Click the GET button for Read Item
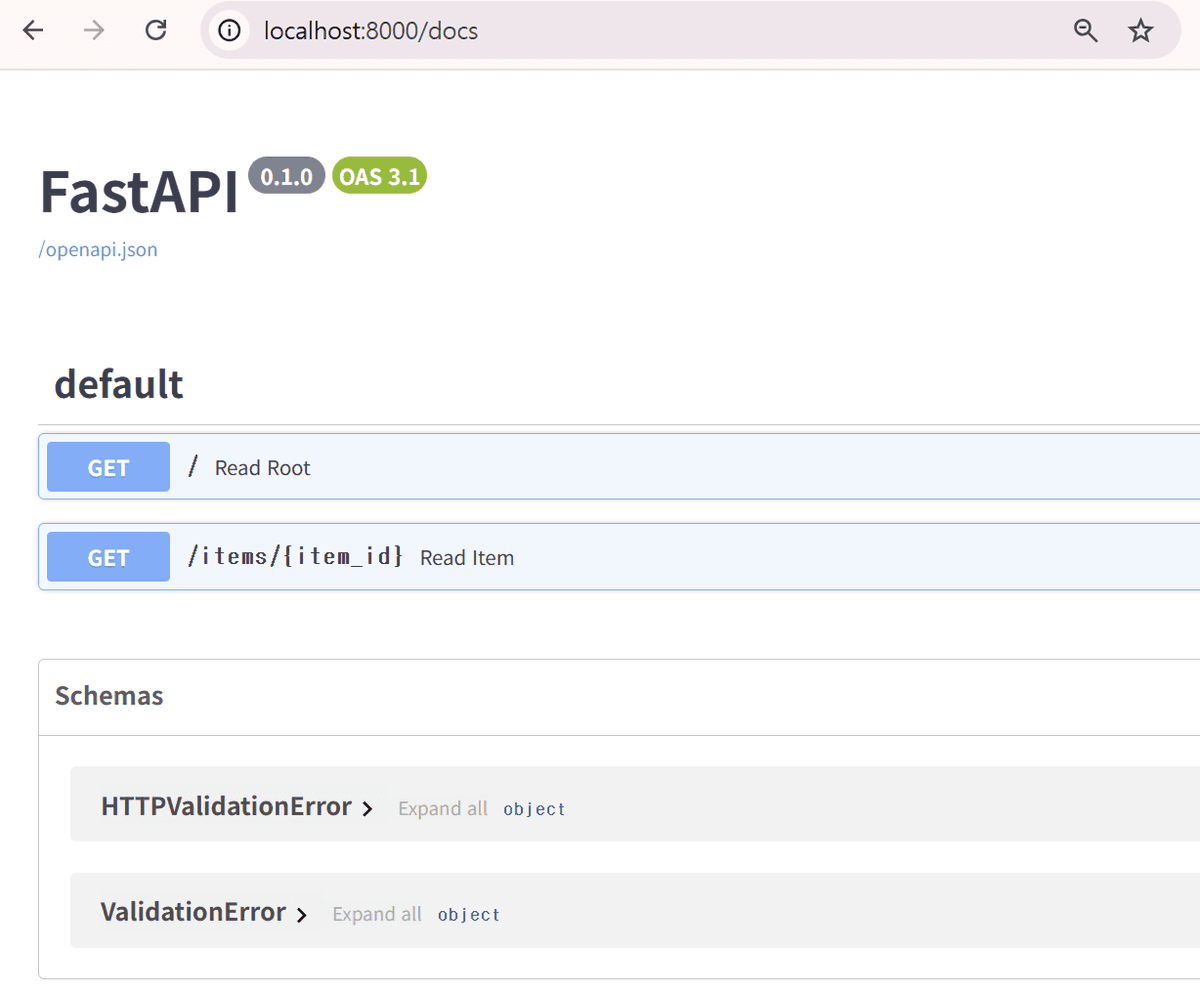The image size is (1200, 1000). (x=108, y=557)
